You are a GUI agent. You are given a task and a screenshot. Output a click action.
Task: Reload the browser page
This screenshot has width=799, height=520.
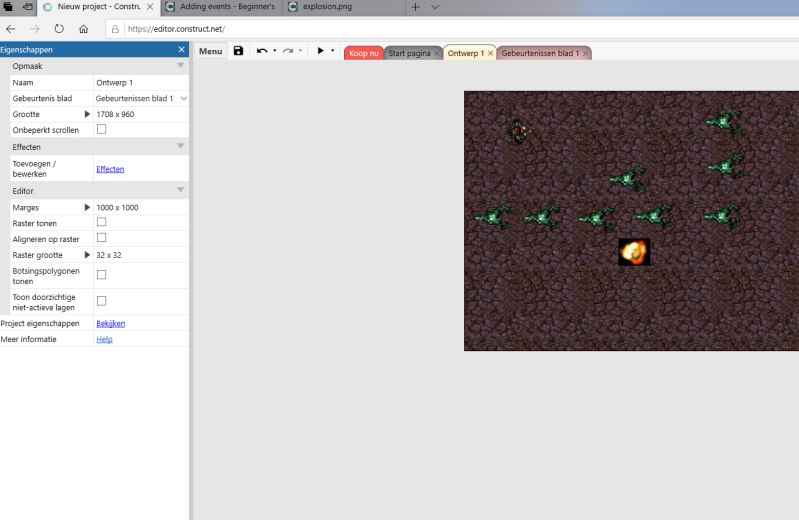pyautogui.click(x=59, y=29)
